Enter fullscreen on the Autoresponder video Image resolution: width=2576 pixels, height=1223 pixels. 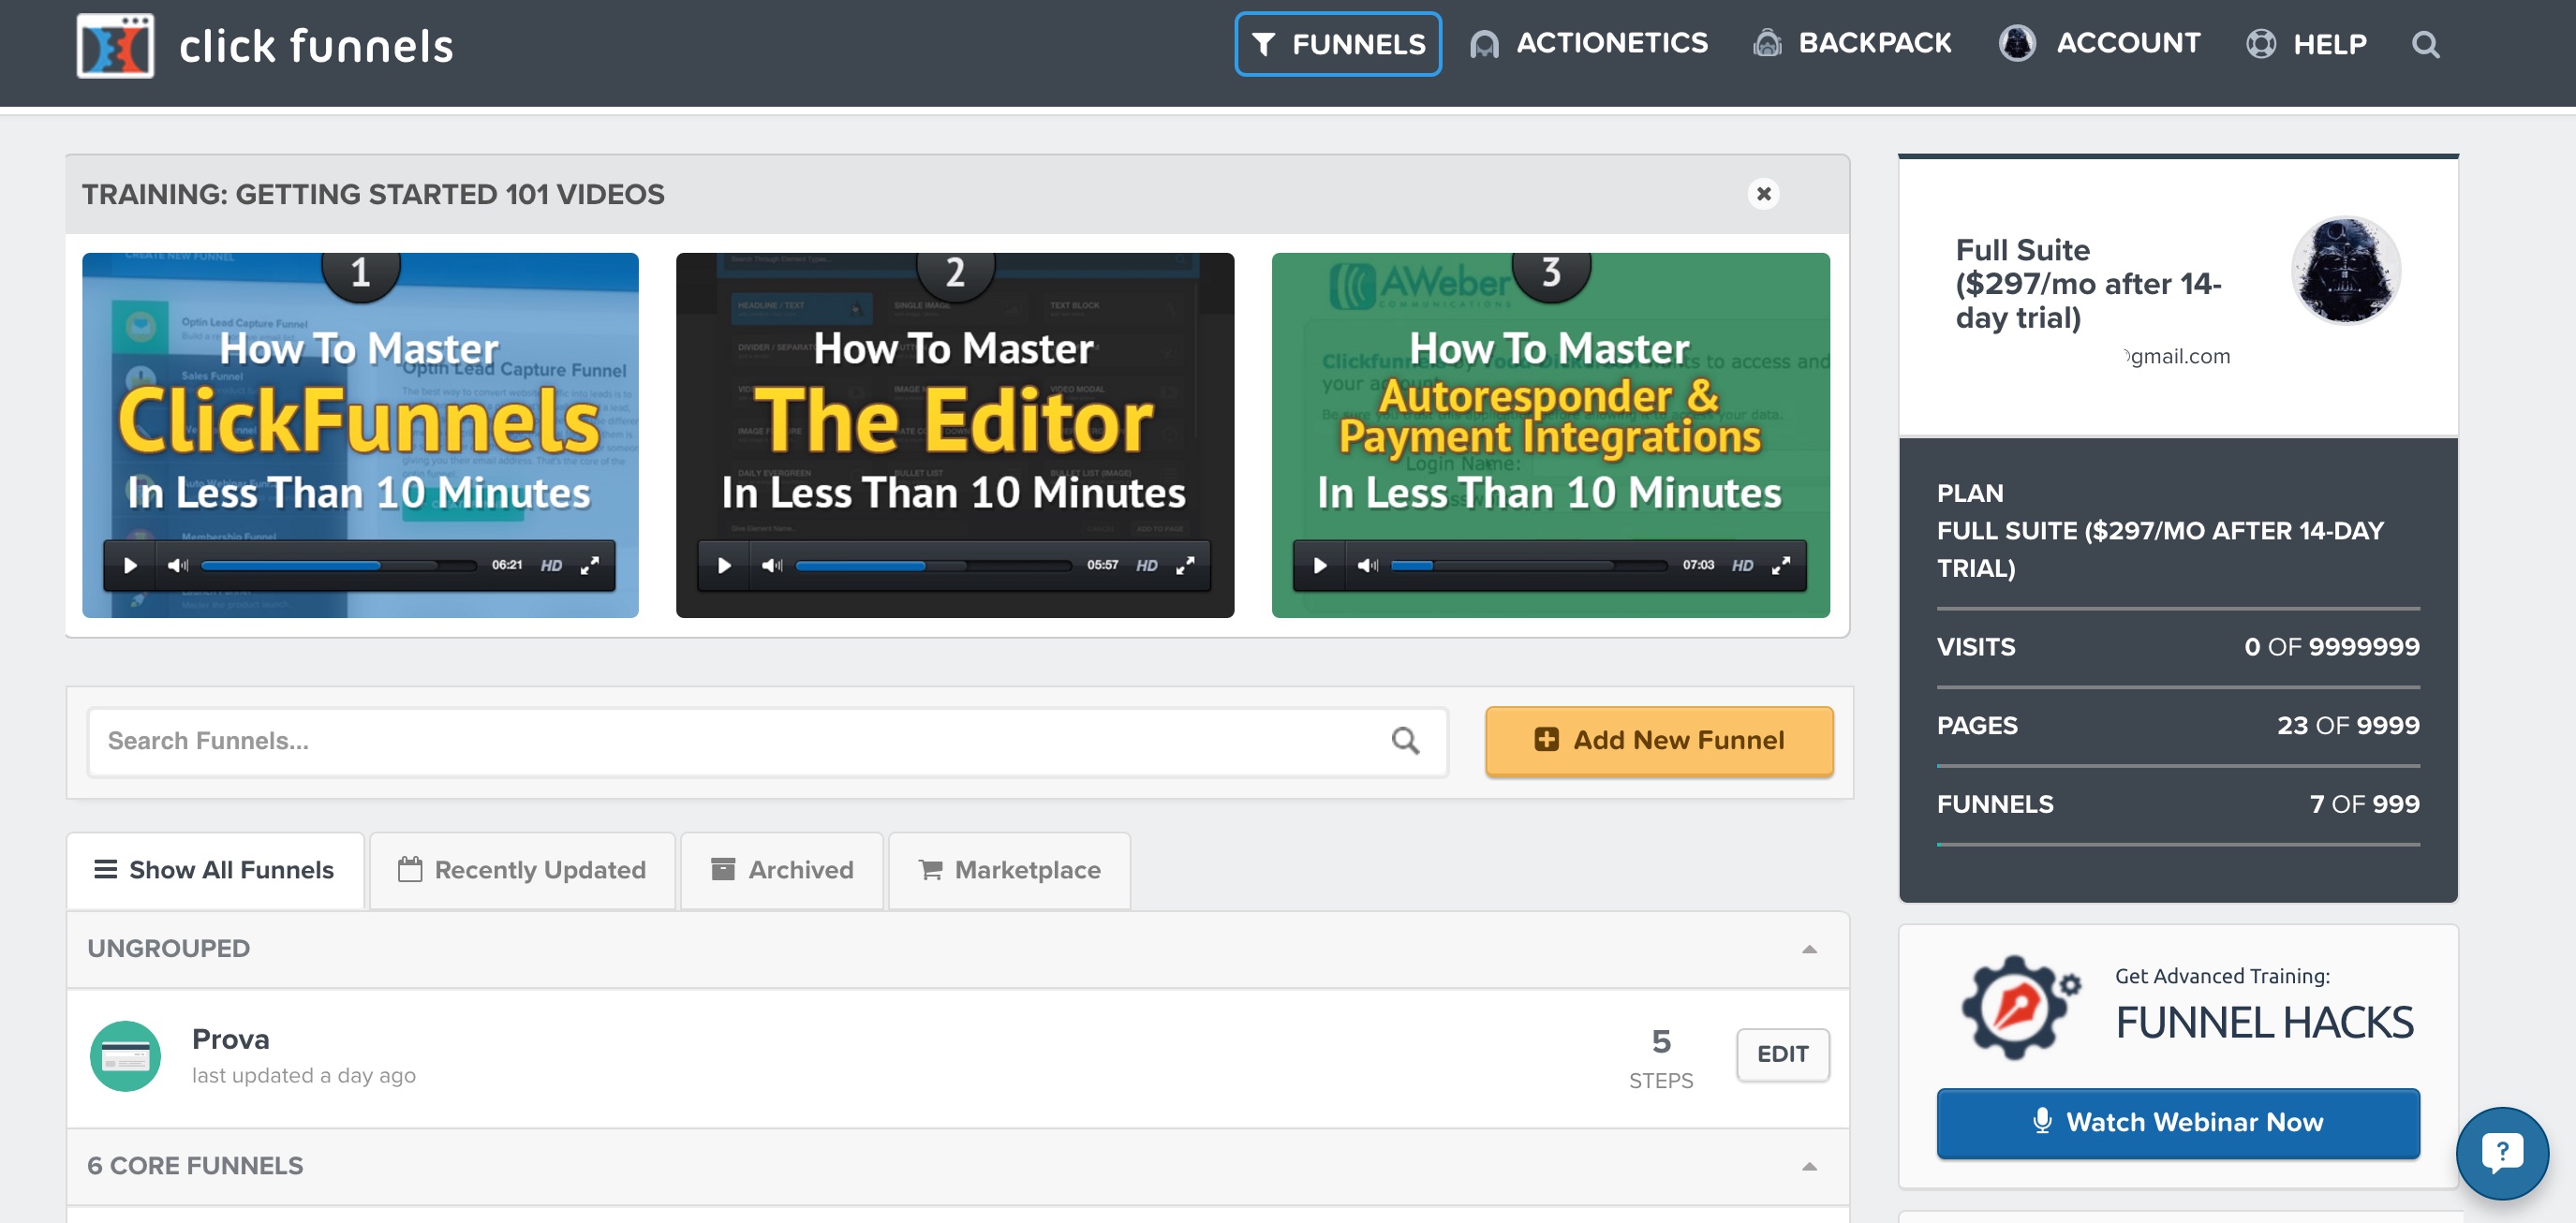[1780, 565]
